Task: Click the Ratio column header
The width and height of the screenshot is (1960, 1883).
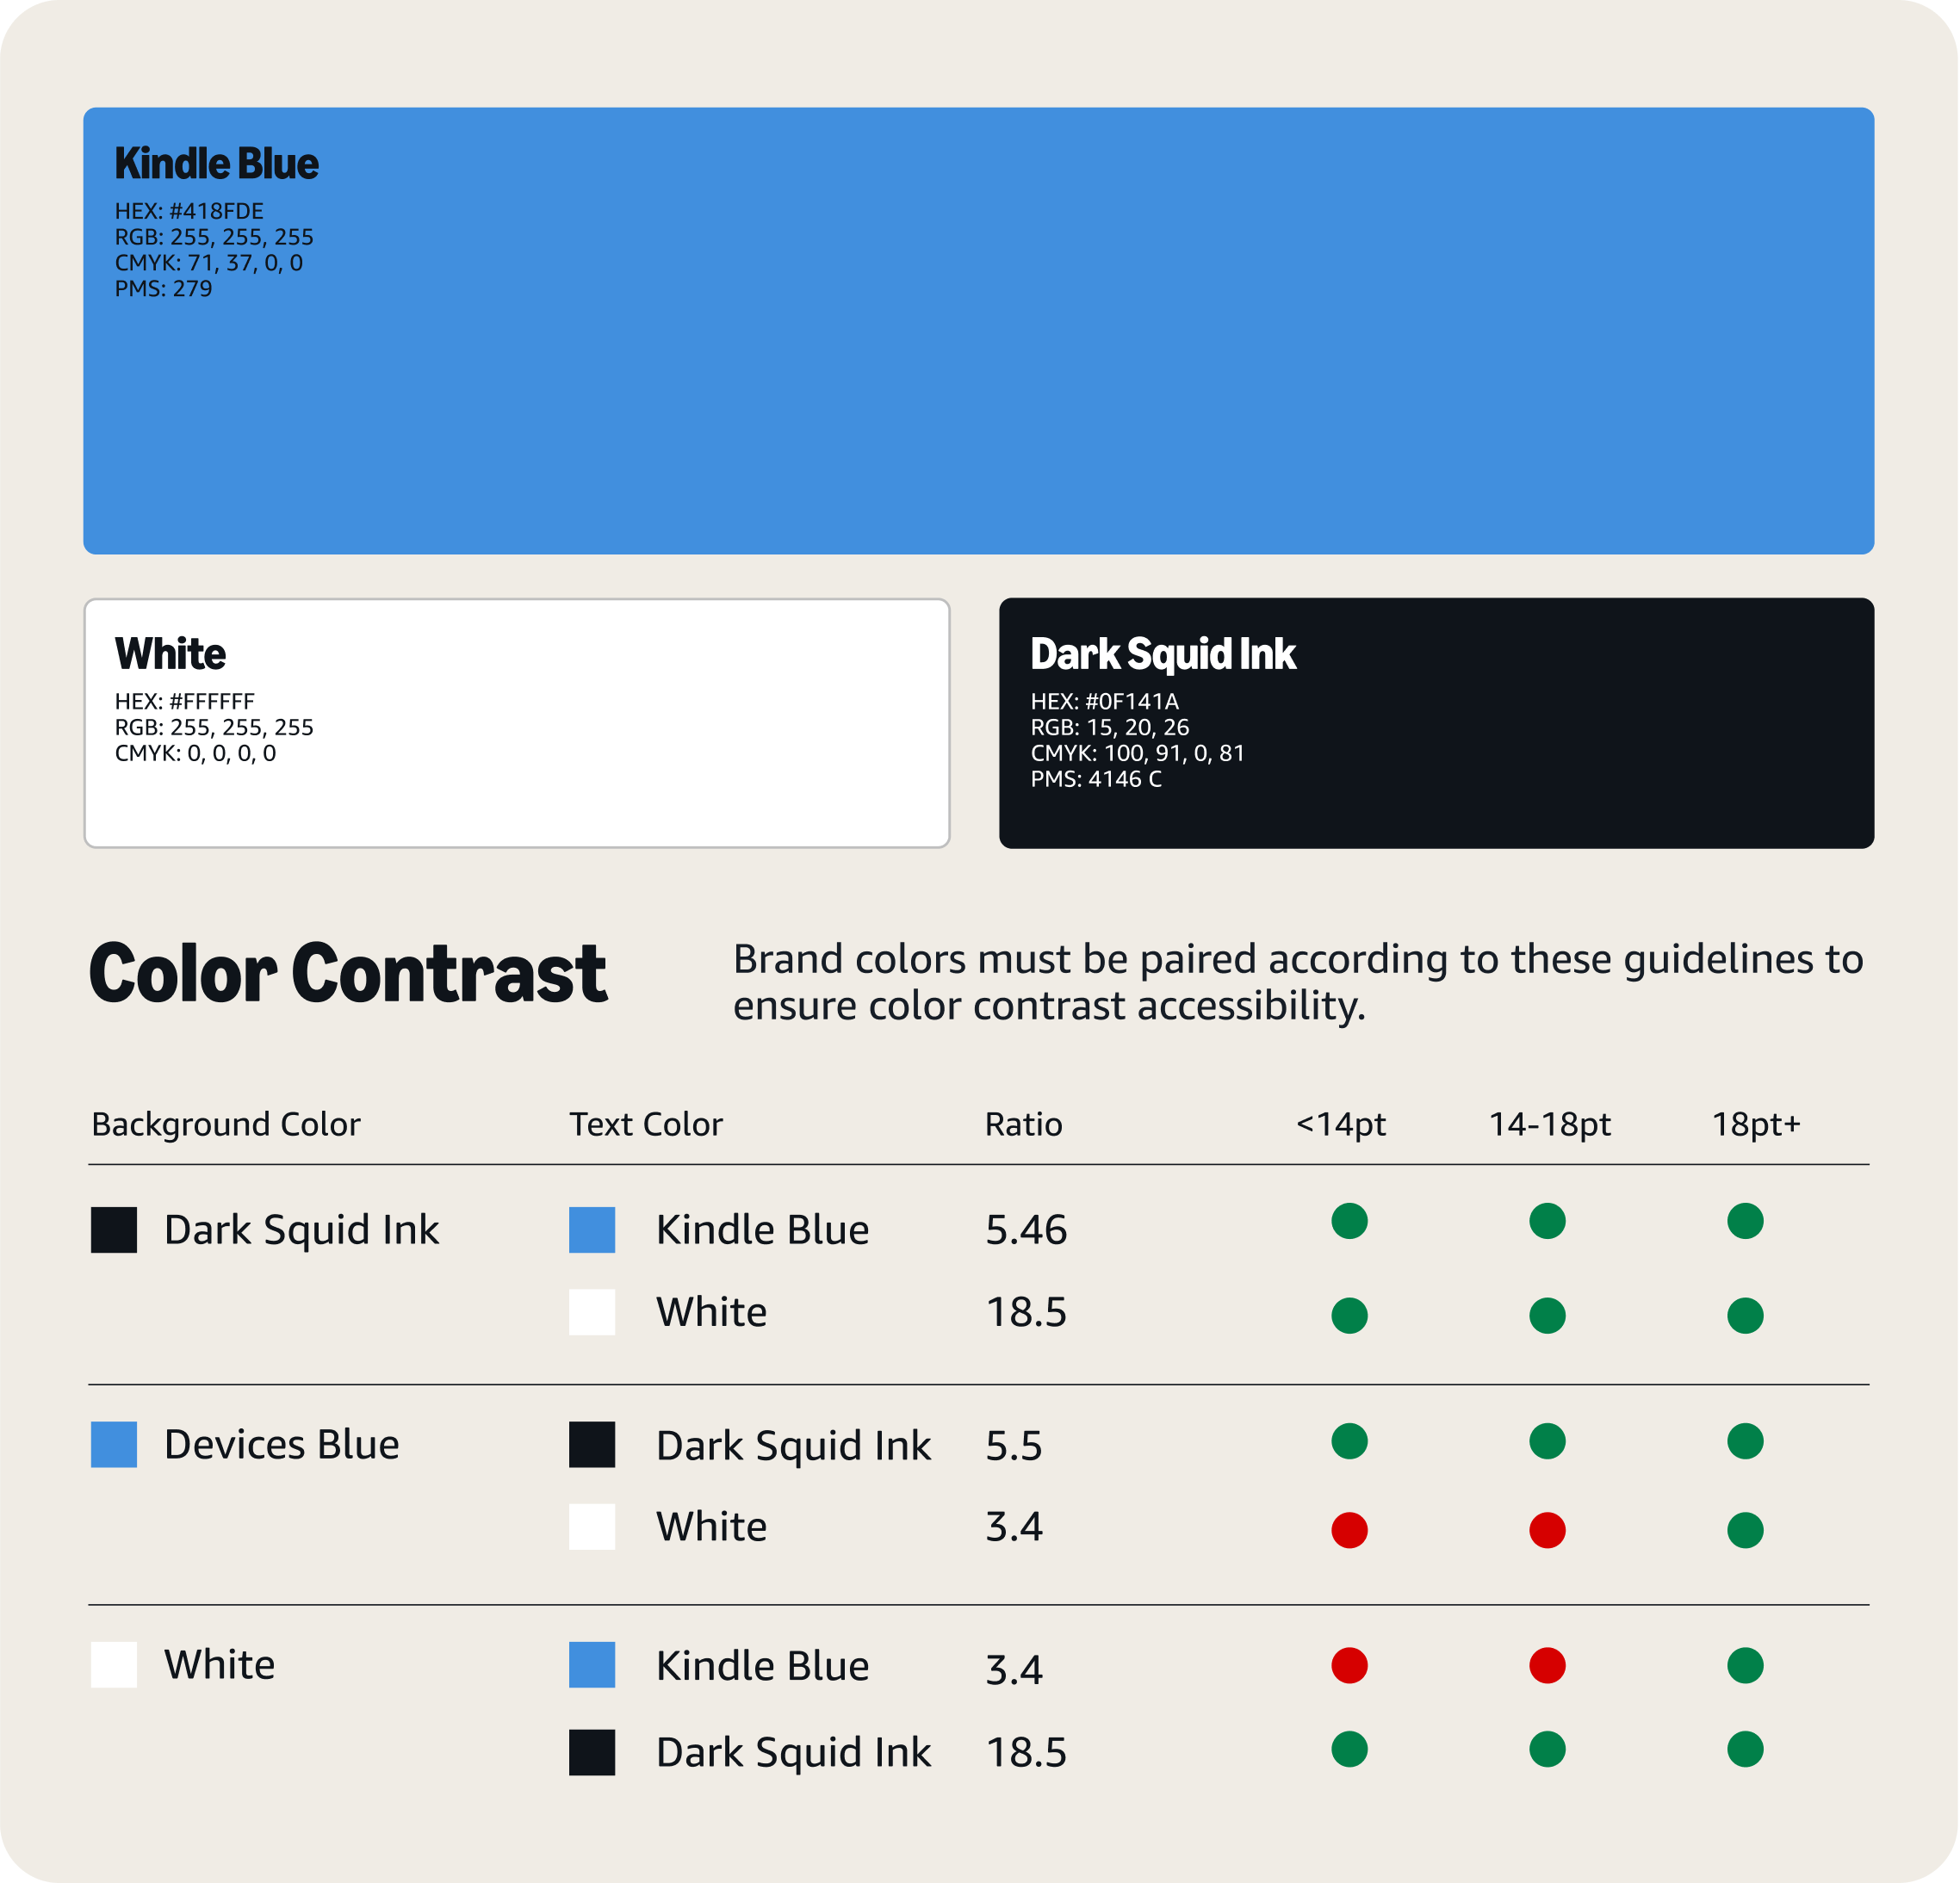Action: [x=1024, y=1125]
